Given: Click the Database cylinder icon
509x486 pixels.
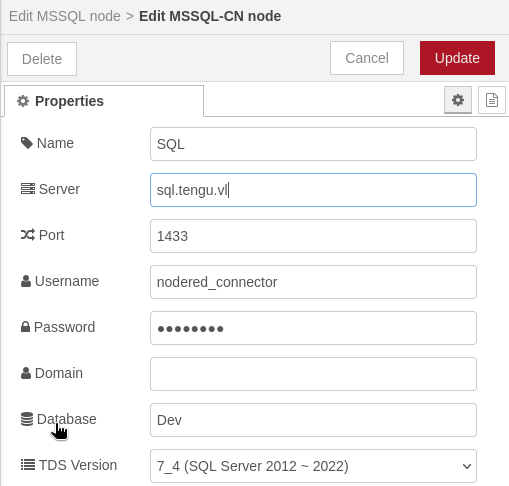Looking at the screenshot, I should 27,419.
